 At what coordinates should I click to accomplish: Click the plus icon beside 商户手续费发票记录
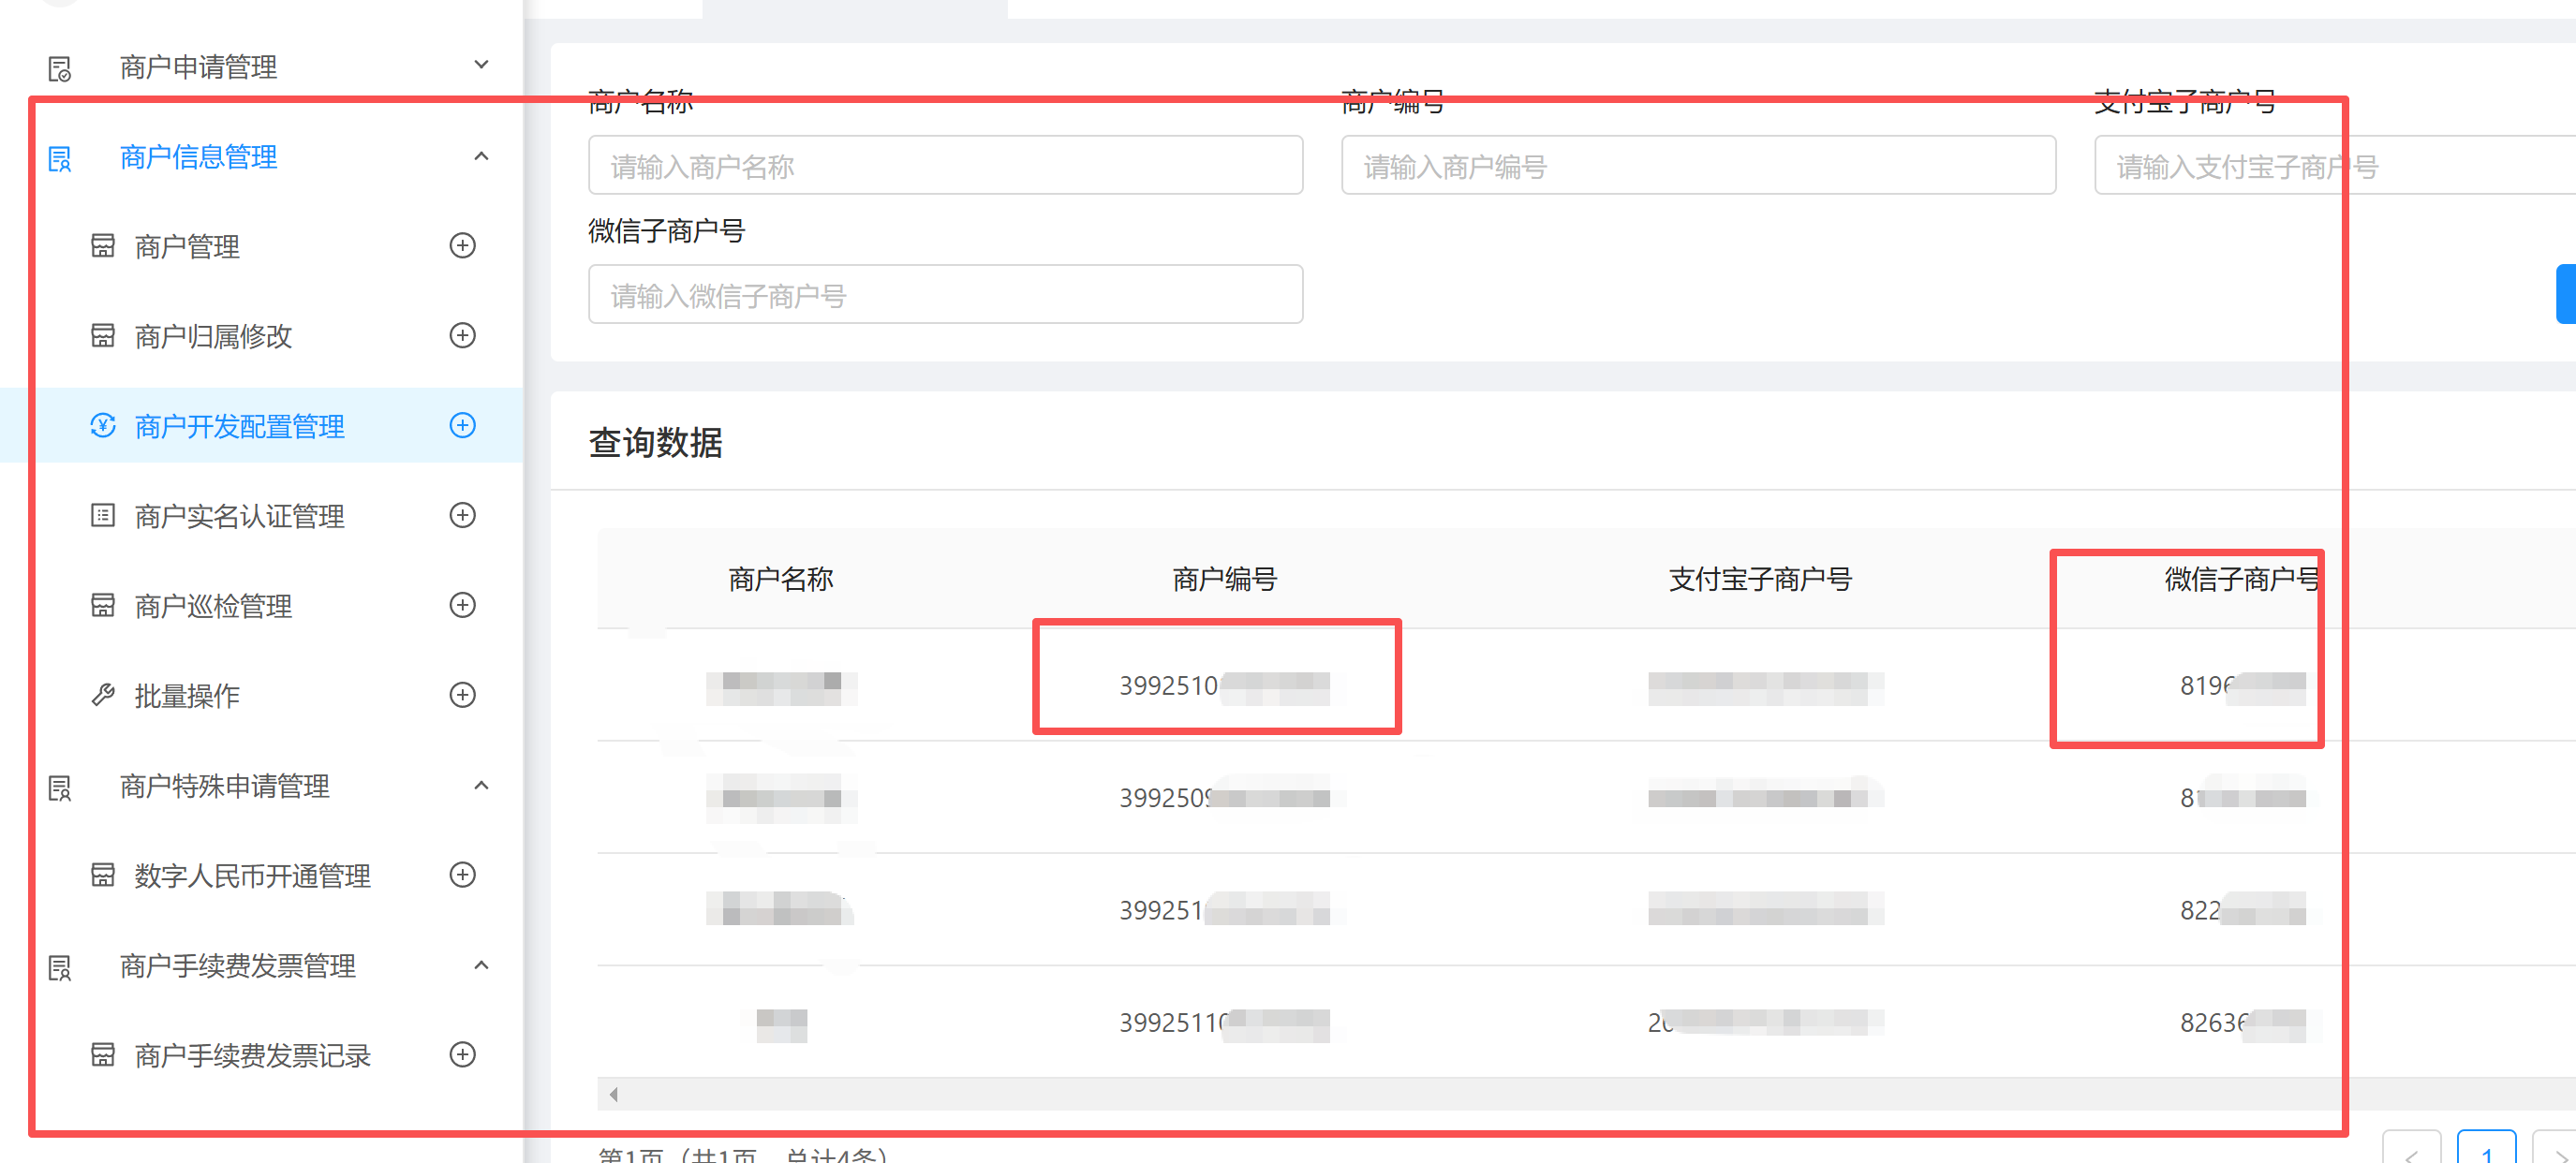pyautogui.click(x=462, y=1055)
